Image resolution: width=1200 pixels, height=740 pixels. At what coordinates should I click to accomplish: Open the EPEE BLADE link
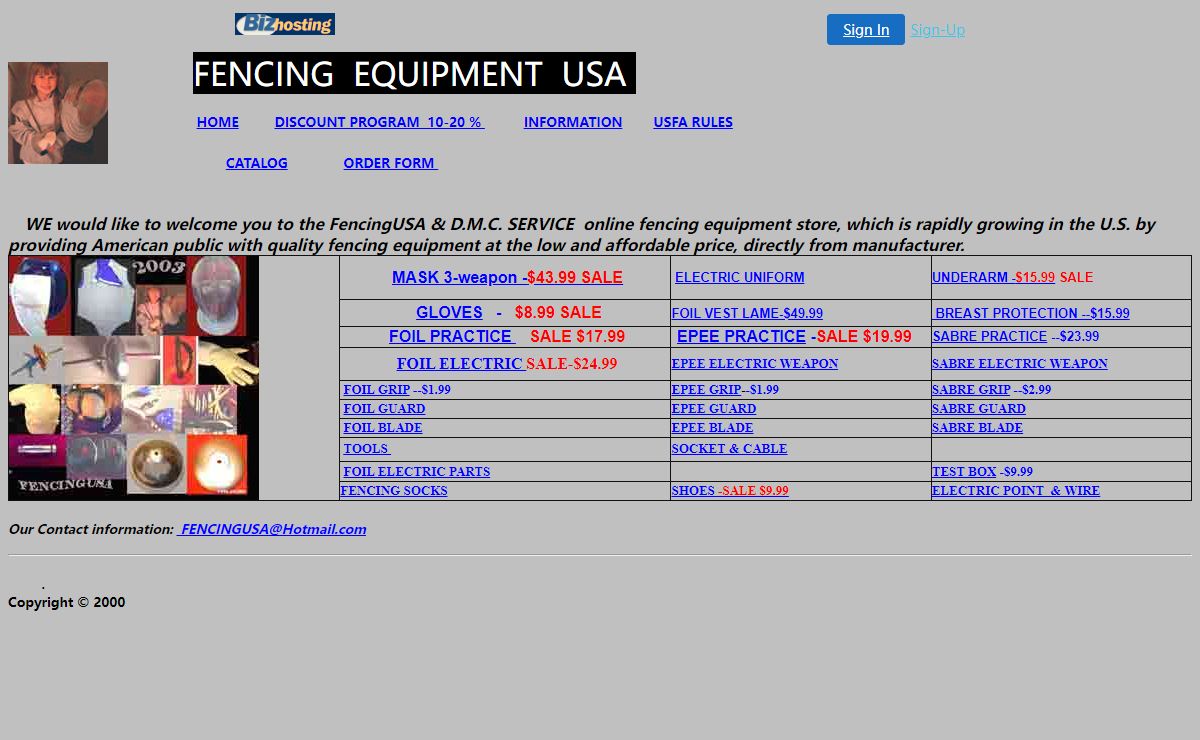click(712, 428)
